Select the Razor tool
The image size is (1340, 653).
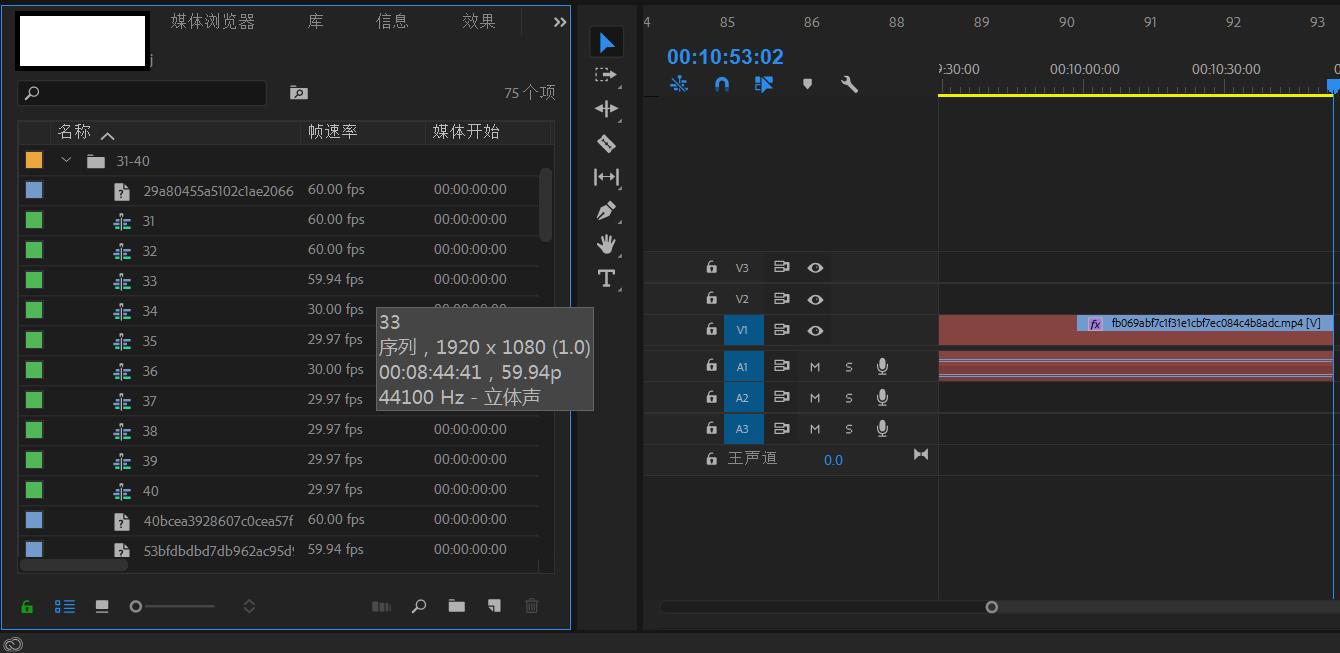click(x=606, y=143)
